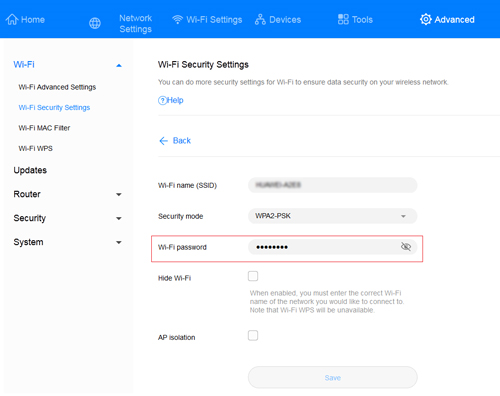
Task: Click the Advanced gear icon
Action: [x=426, y=19]
